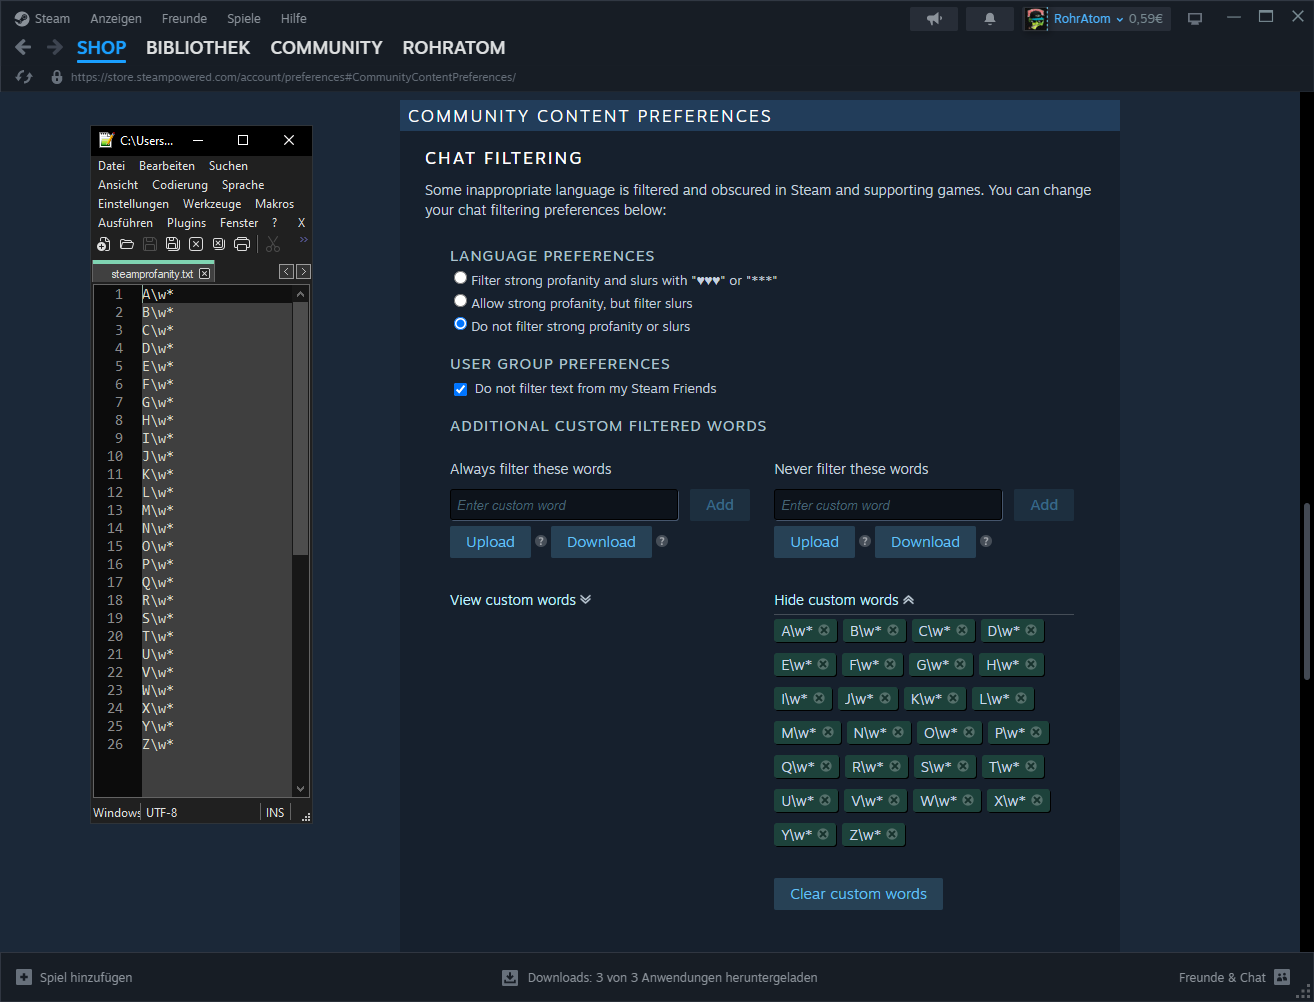Click the lock icon beside the URL
The image size is (1314, 1002).
[x=56, y=77]
